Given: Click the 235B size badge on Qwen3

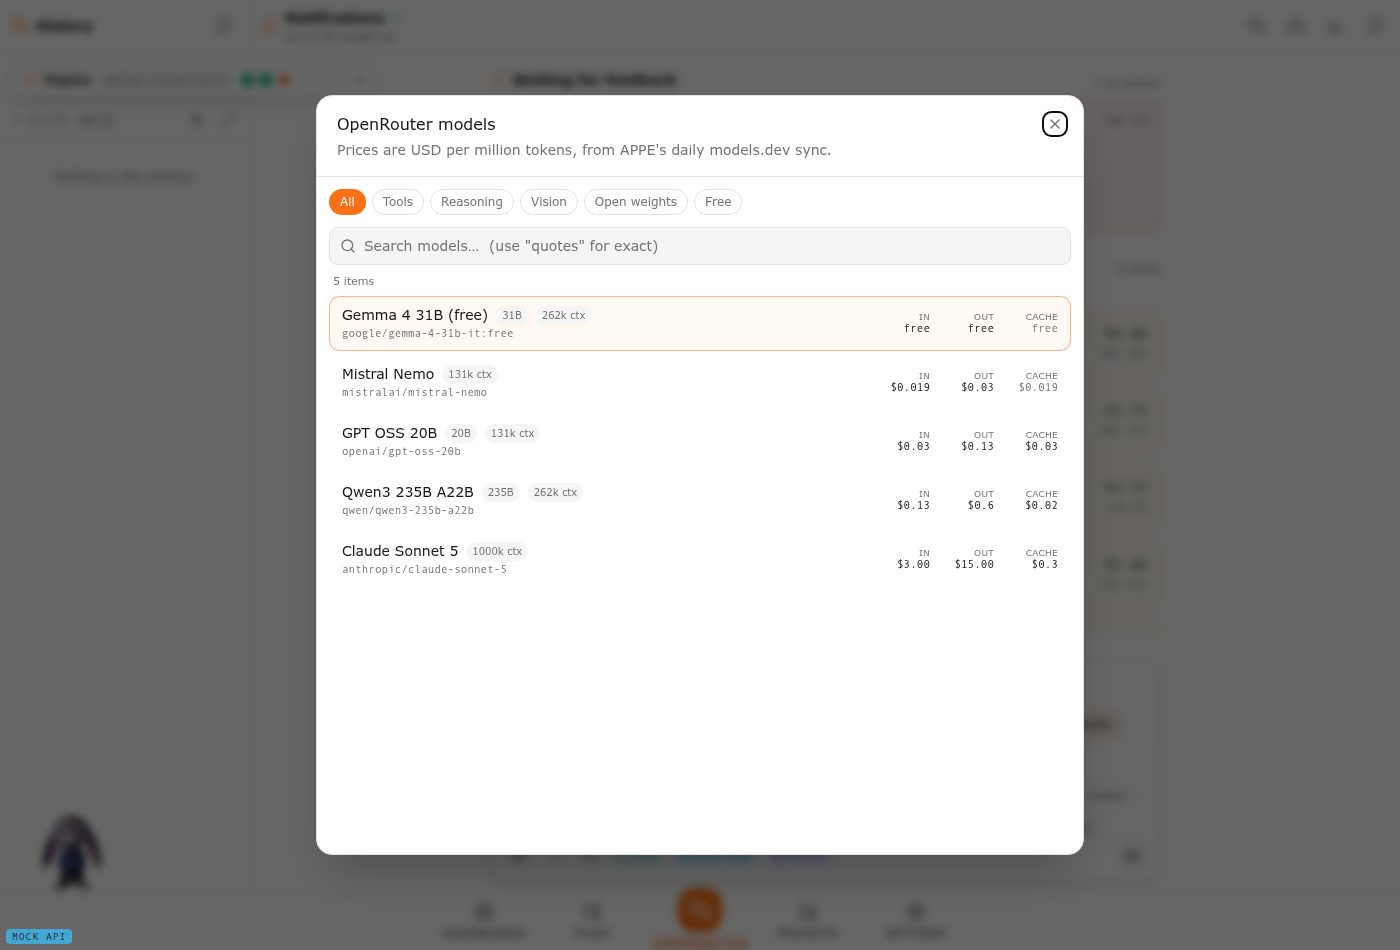Looking at the screenshot, I should [501, 492].
